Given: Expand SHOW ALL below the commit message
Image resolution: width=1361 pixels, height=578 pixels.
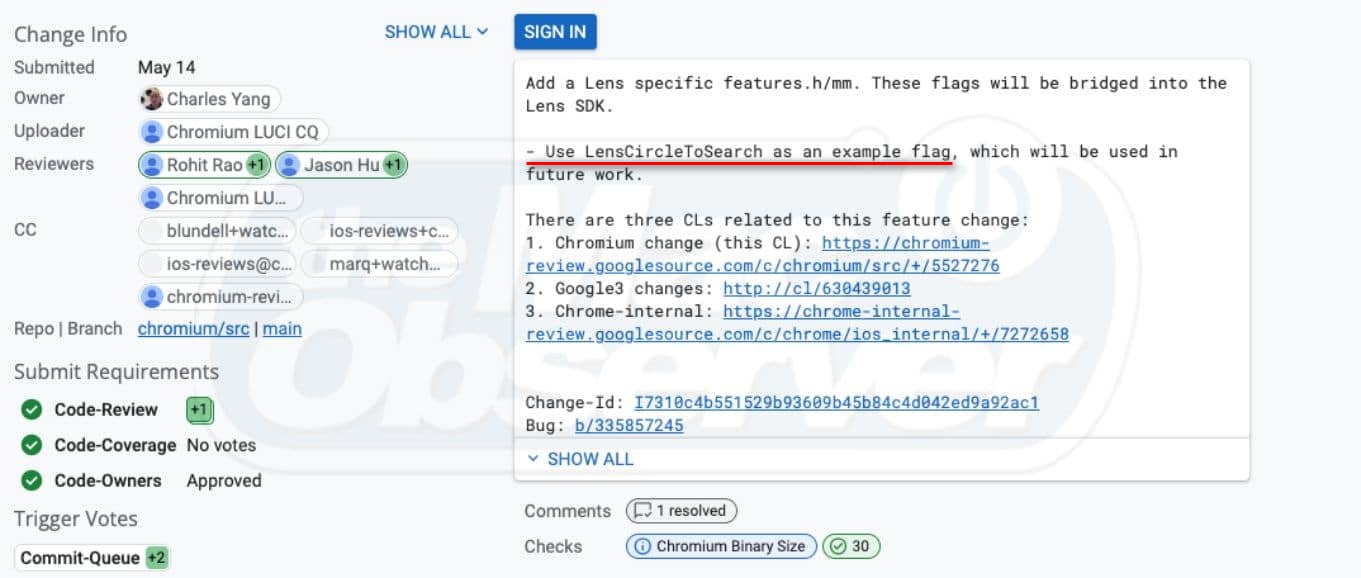Looking at the screenshot, I should point(580,459).
